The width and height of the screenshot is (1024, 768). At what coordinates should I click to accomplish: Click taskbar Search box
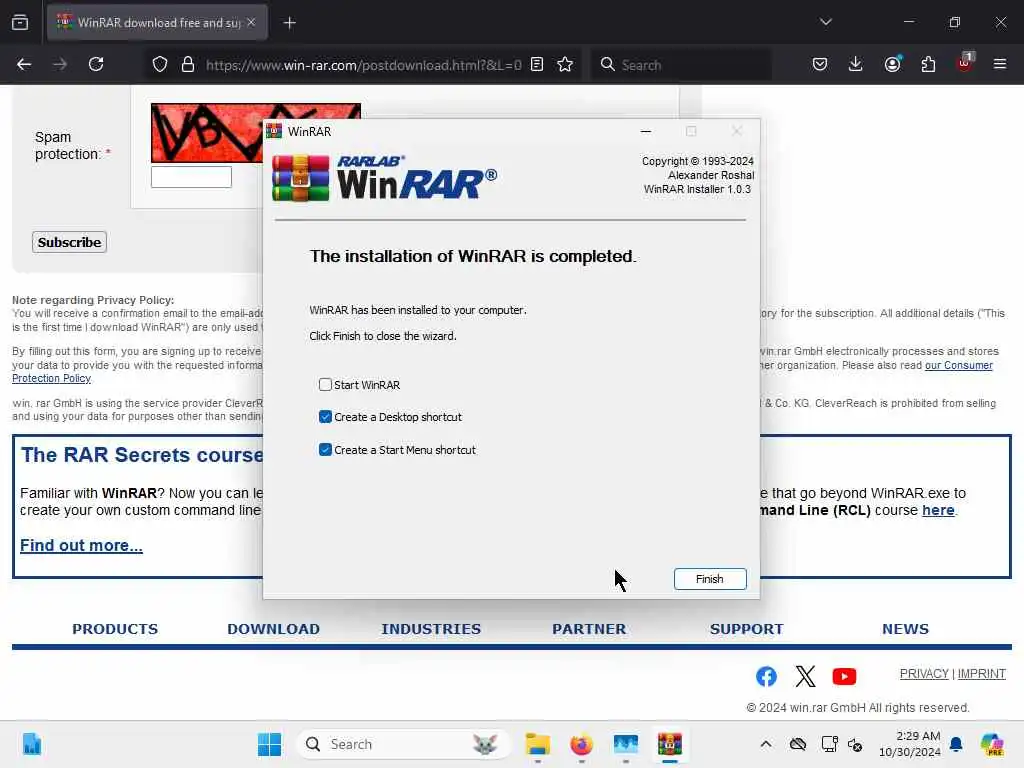point(404,744)
